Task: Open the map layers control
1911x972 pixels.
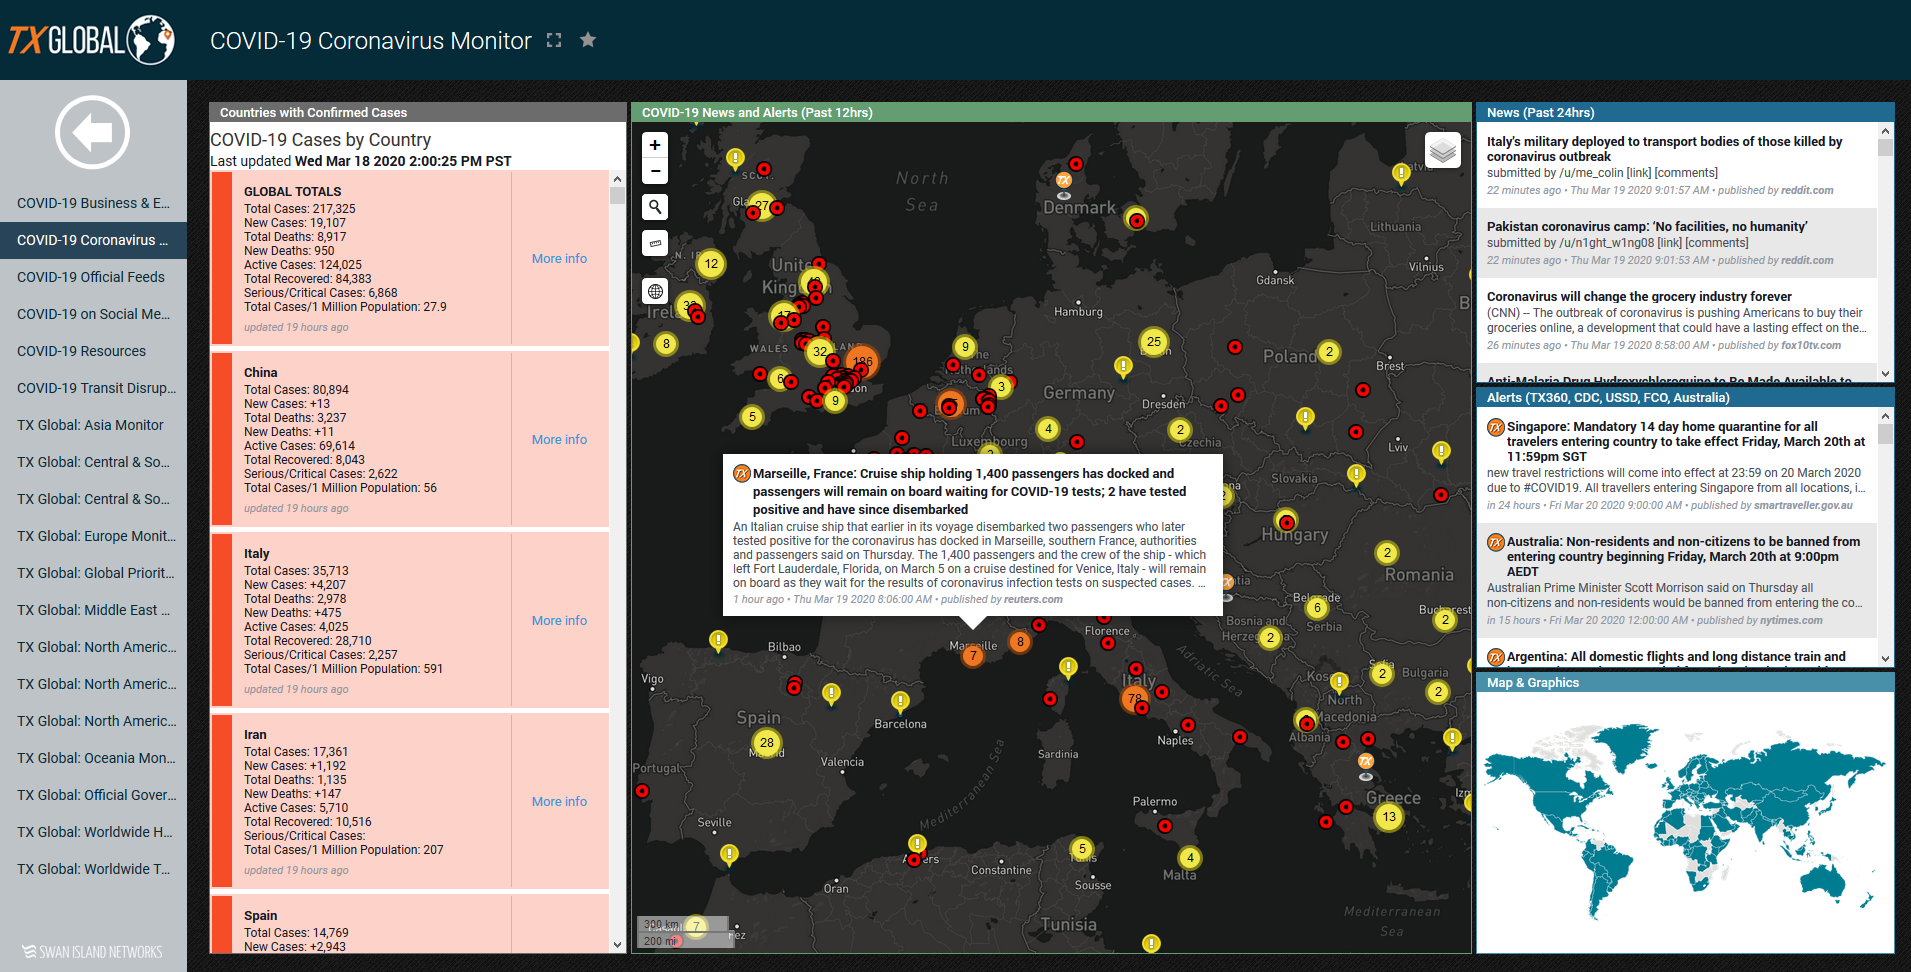Action: [1442, 151]
